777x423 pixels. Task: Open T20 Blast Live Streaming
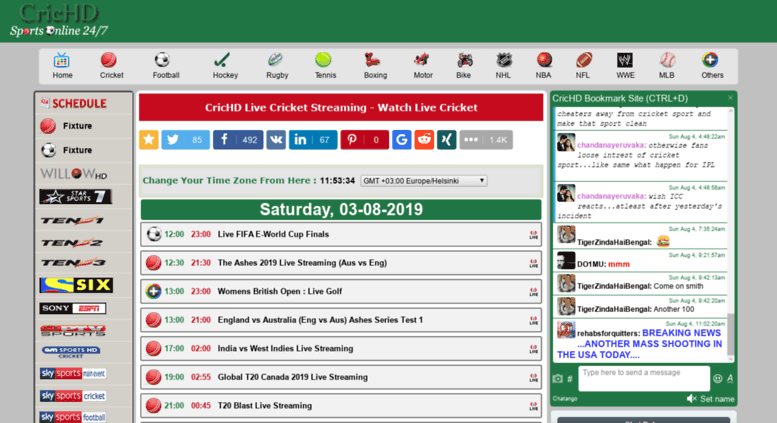click(x=341, y=406)
